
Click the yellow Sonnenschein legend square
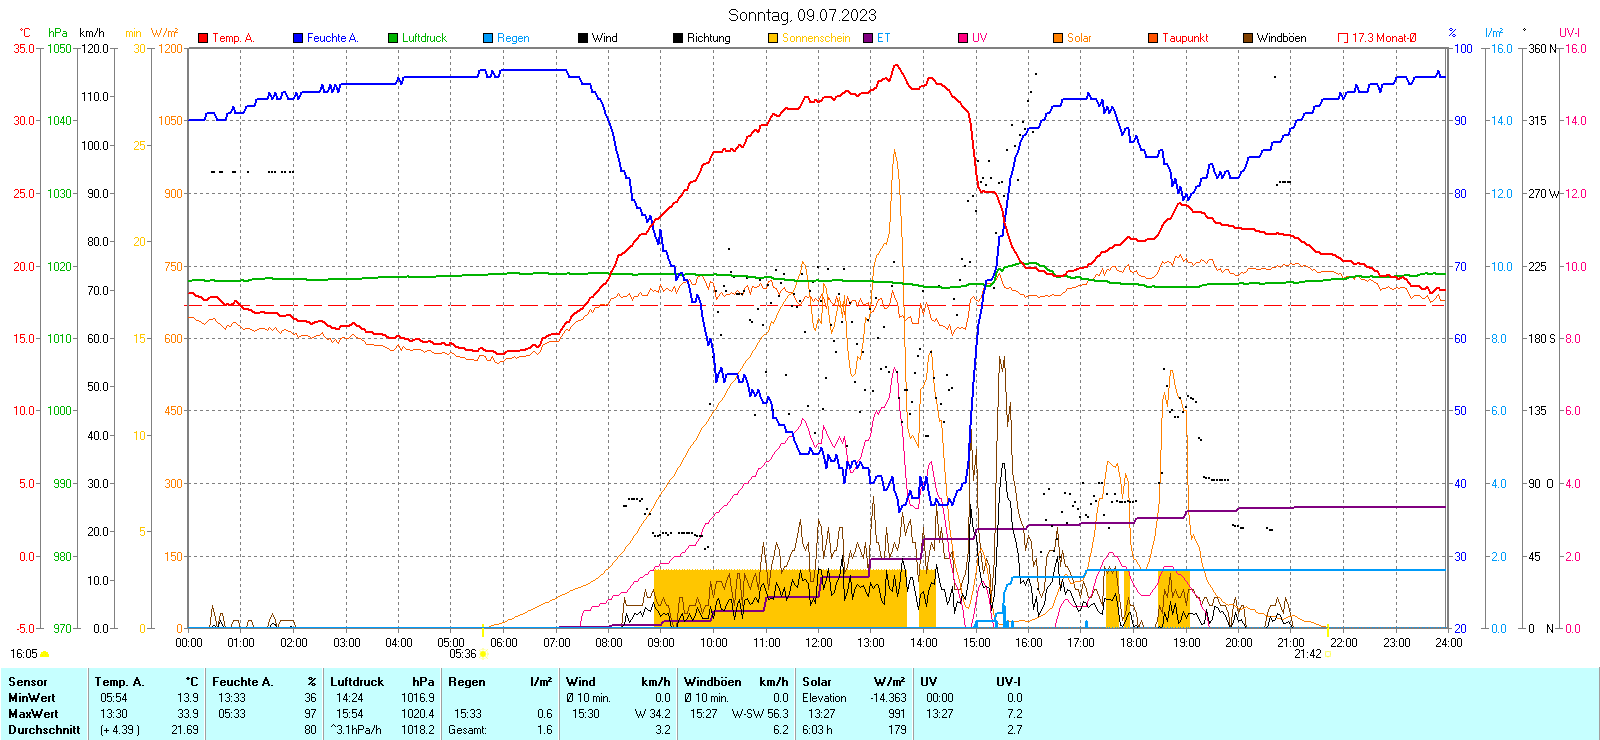(x=773, y=38)
